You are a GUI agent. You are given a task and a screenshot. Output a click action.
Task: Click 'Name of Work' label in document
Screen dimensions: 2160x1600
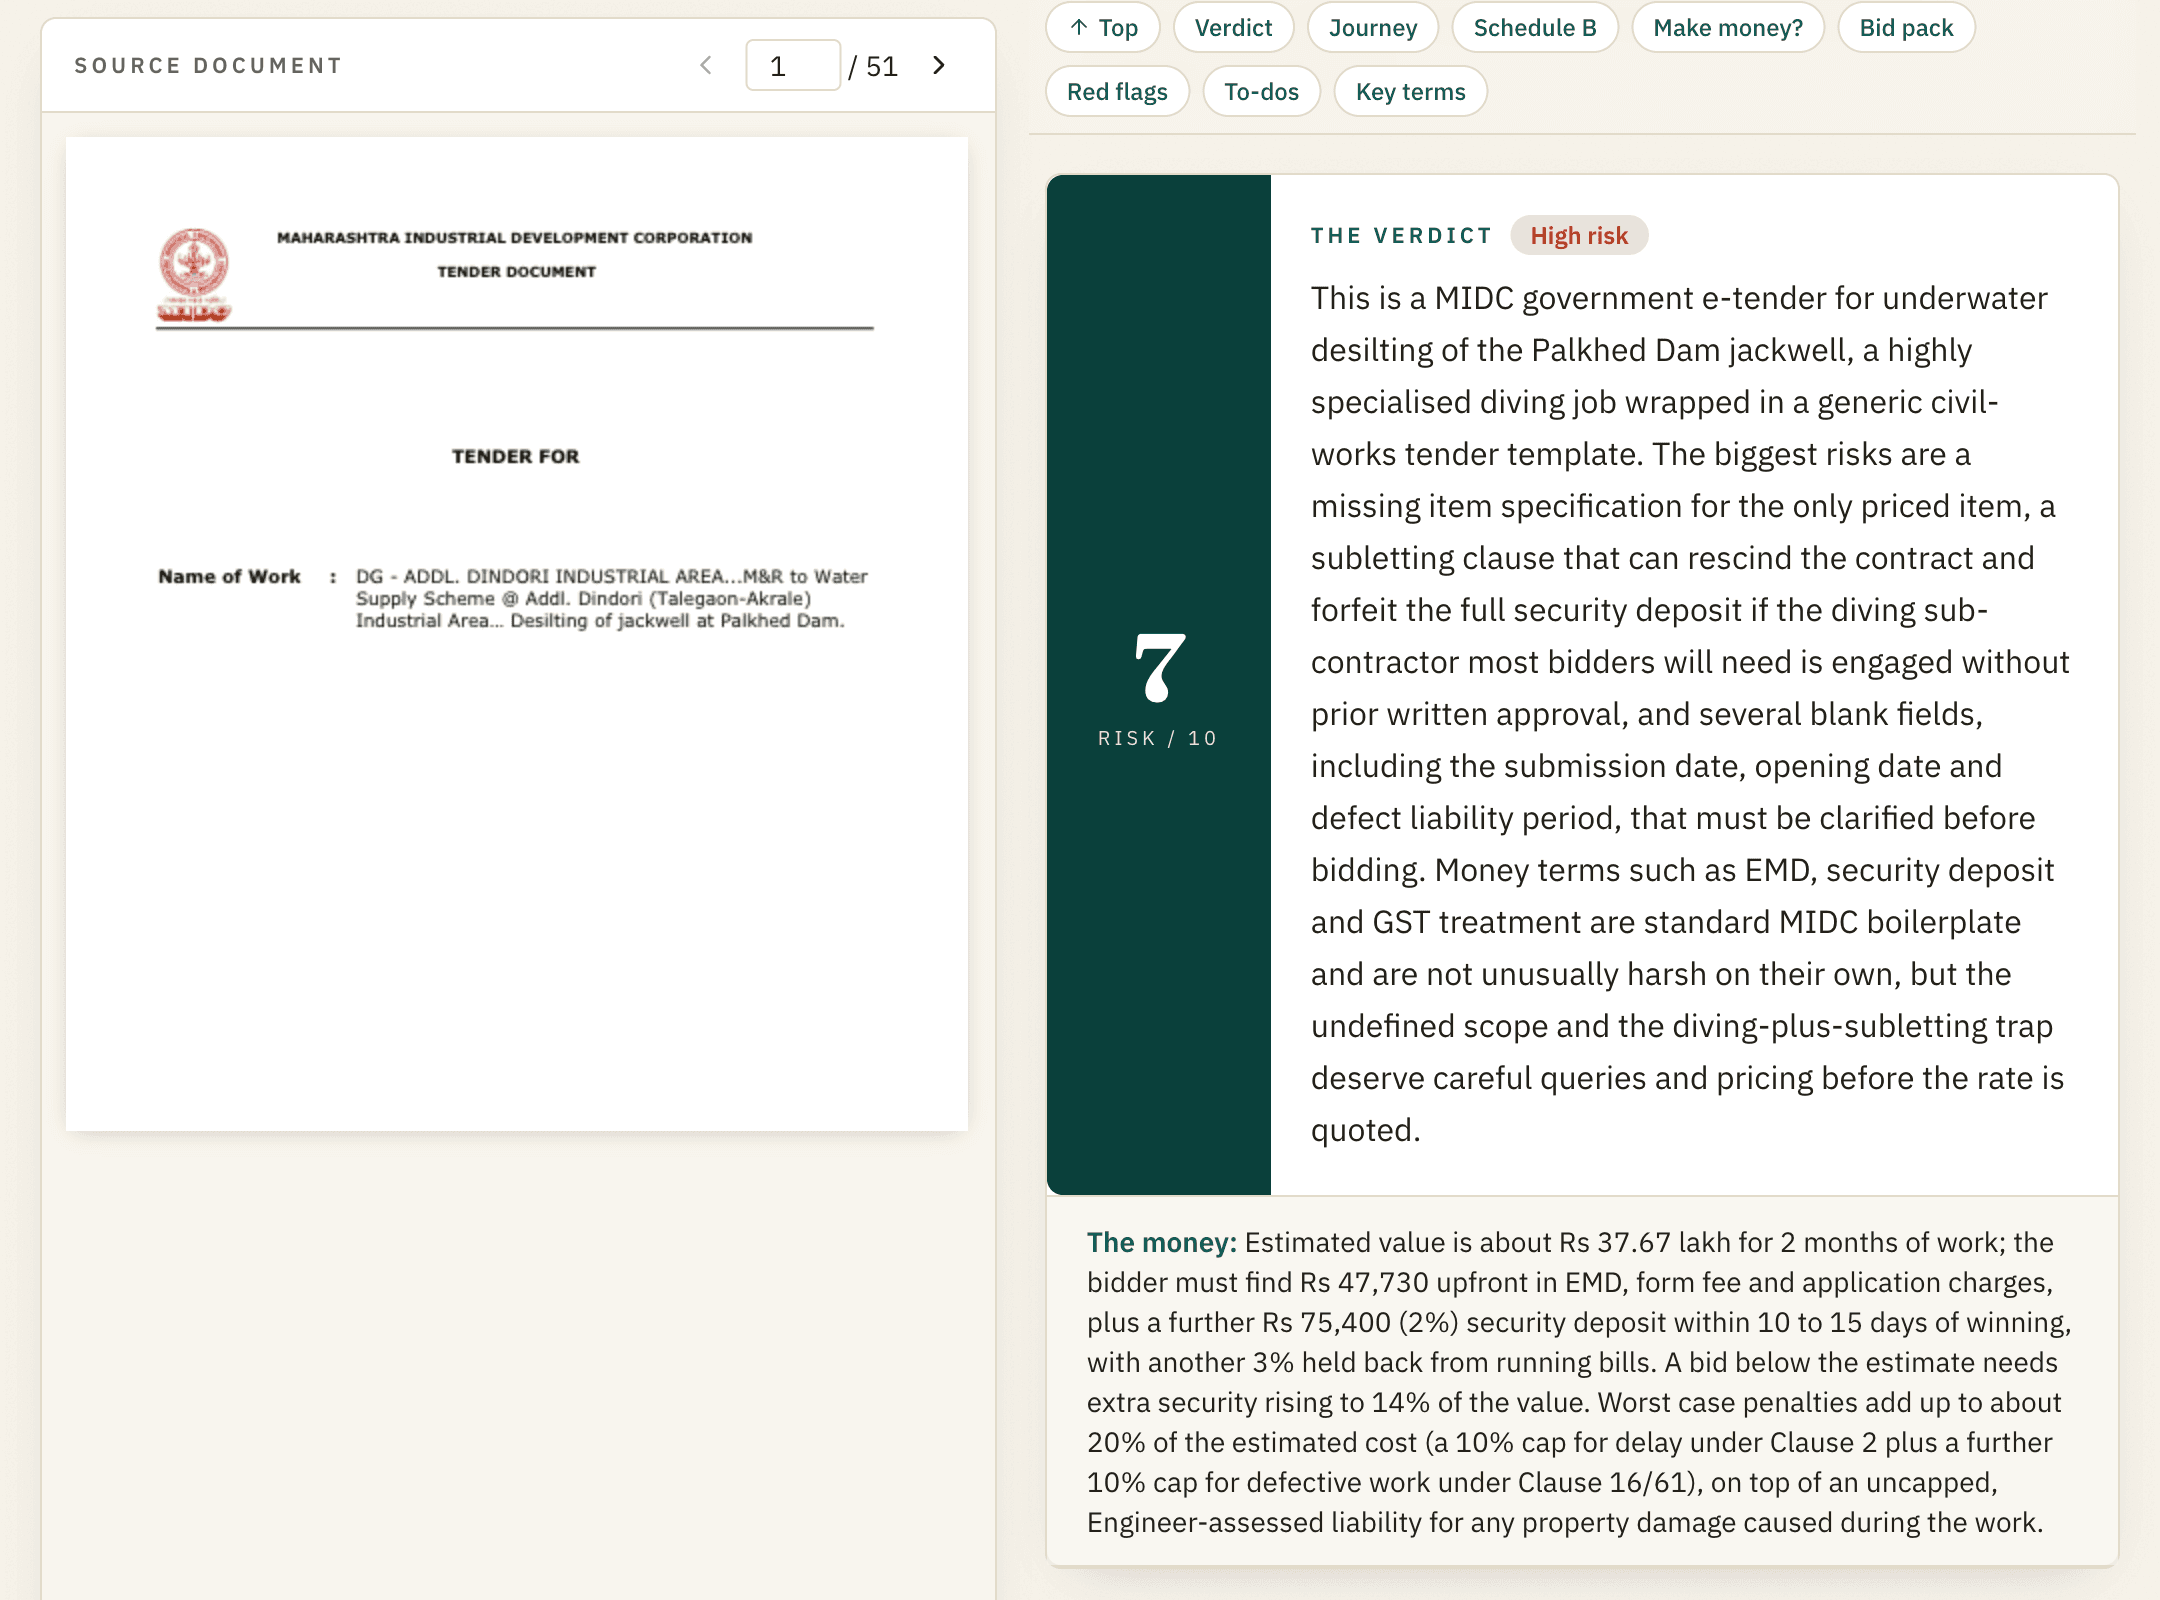tap(229, 577)
